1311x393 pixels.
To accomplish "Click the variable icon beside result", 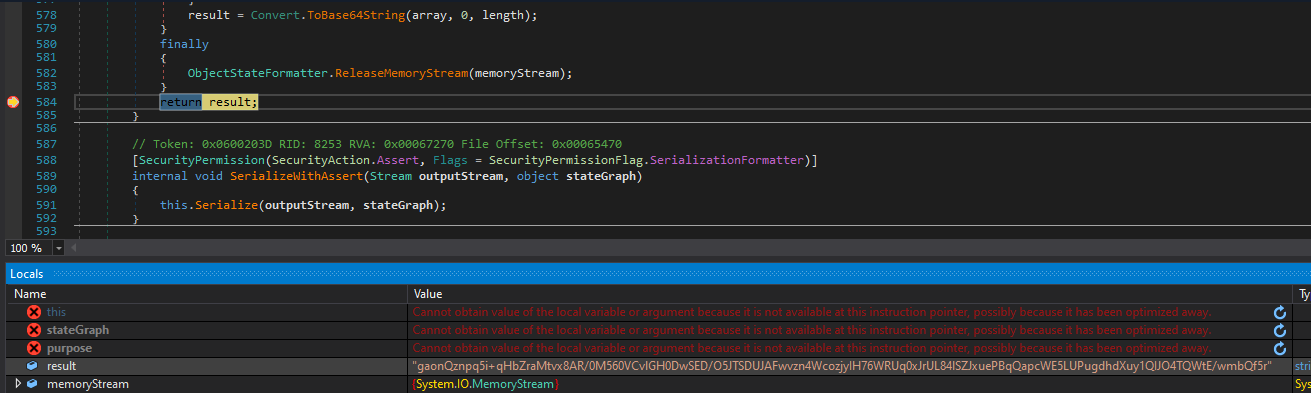I will tap(33, 366).
